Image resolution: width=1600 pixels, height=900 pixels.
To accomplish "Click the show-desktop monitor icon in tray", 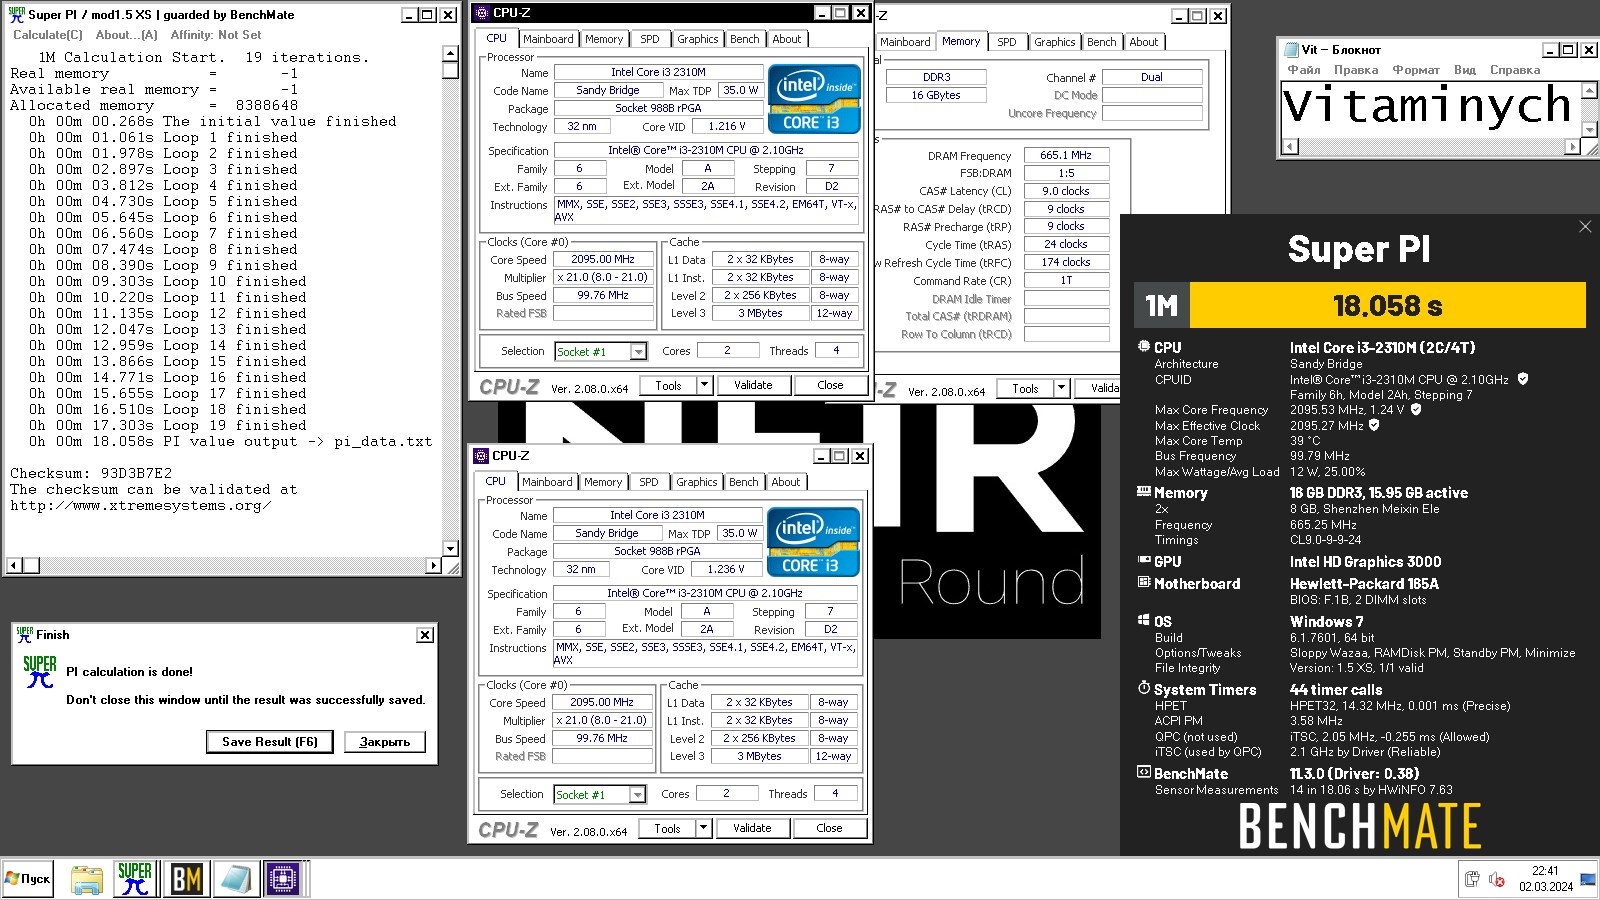I will click(1588, 879).
